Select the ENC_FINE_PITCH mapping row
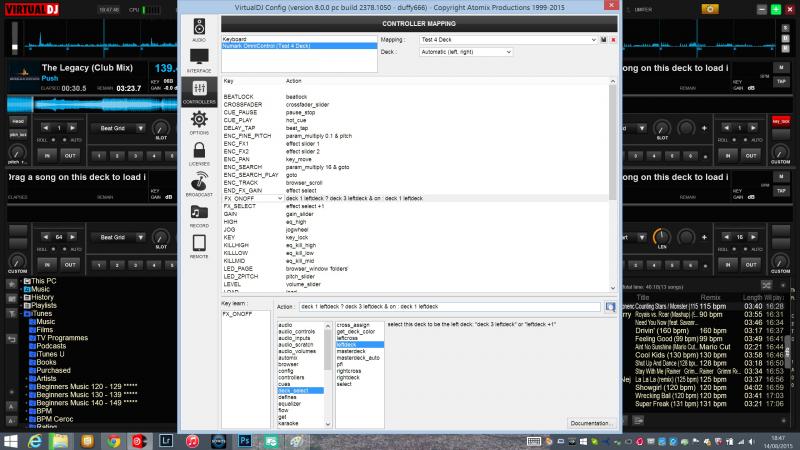This screenshot has height=450, width=800. (x=415, y=136)
